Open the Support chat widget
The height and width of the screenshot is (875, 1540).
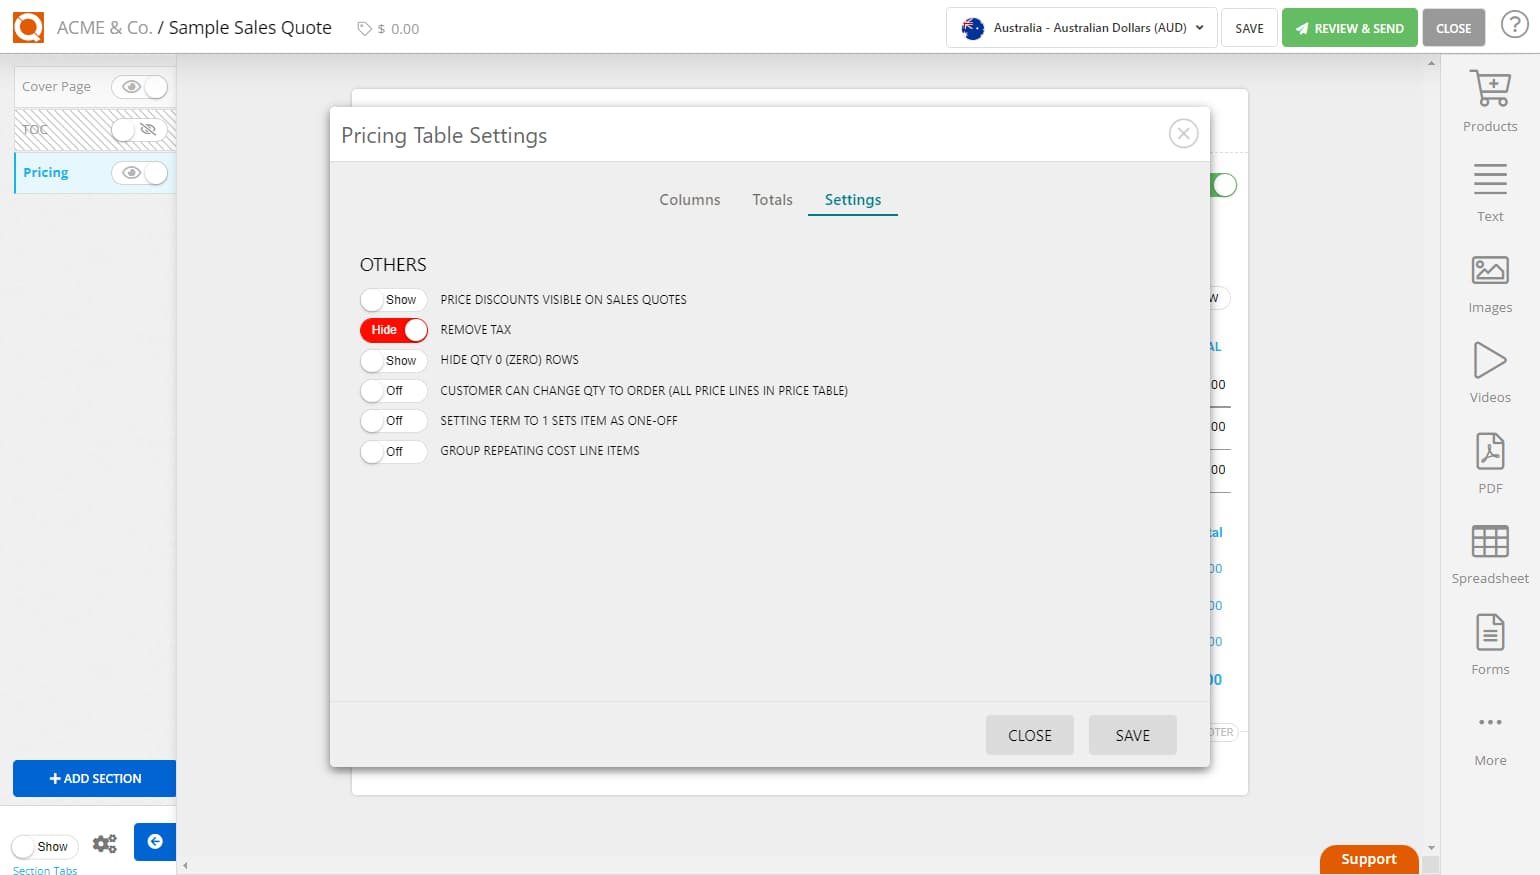[x=1368, y=858]
